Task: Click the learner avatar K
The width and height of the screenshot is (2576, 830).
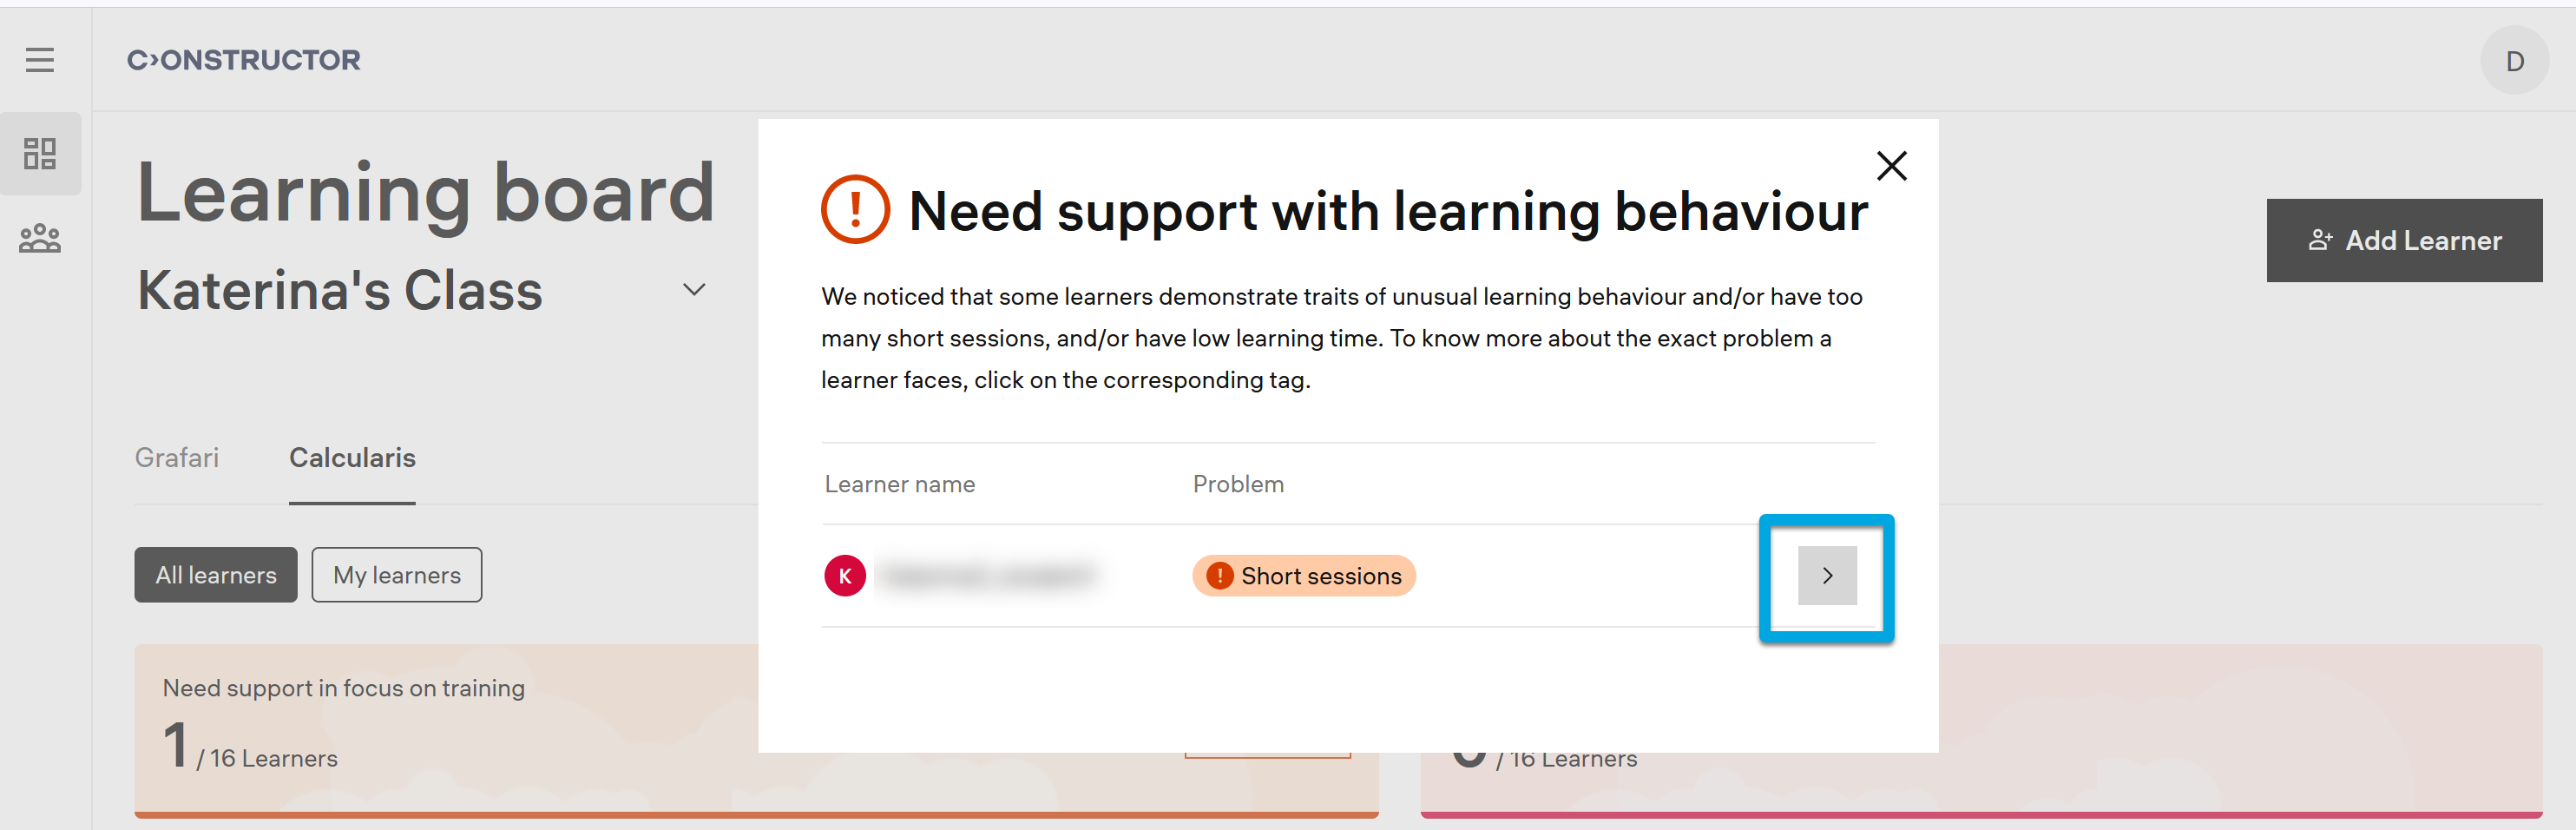Action: click(x=845, y=576)
